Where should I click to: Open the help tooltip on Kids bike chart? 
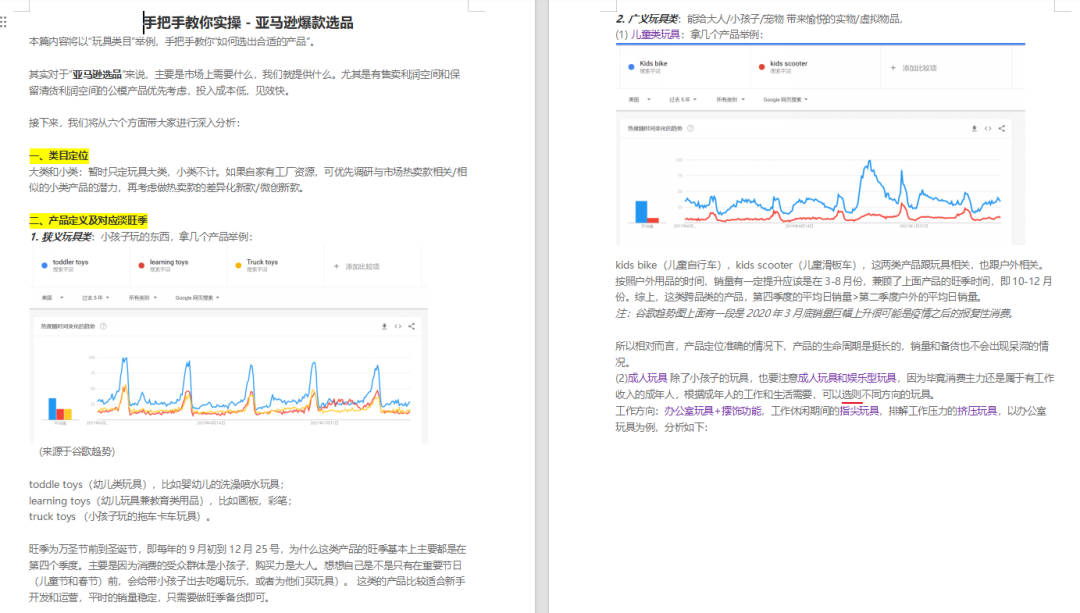[690, 128]
